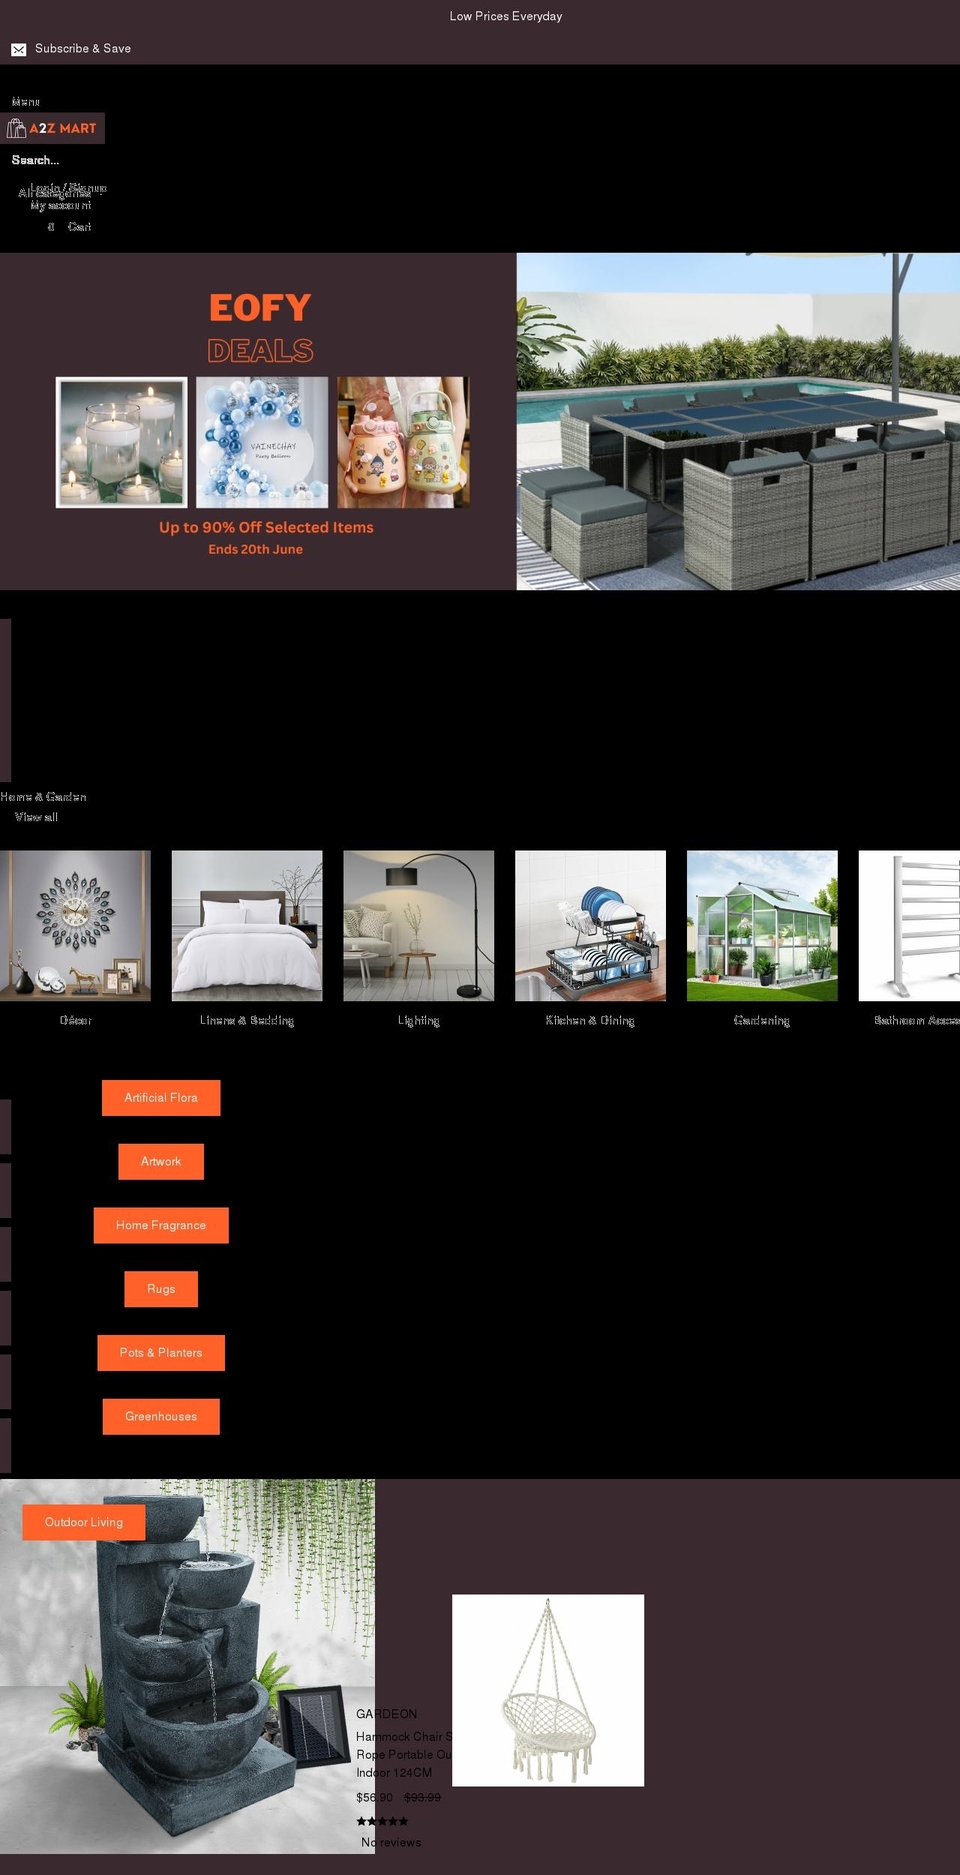Select the Artwork button

(161, 1162)
